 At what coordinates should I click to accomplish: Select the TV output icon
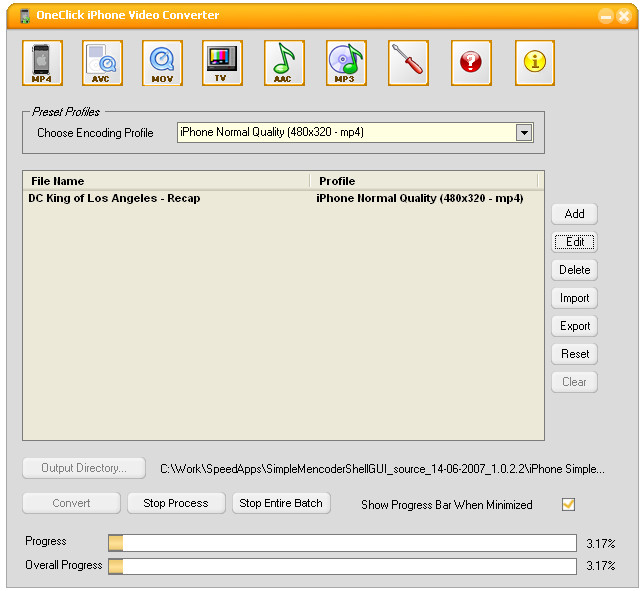(222, 63)
